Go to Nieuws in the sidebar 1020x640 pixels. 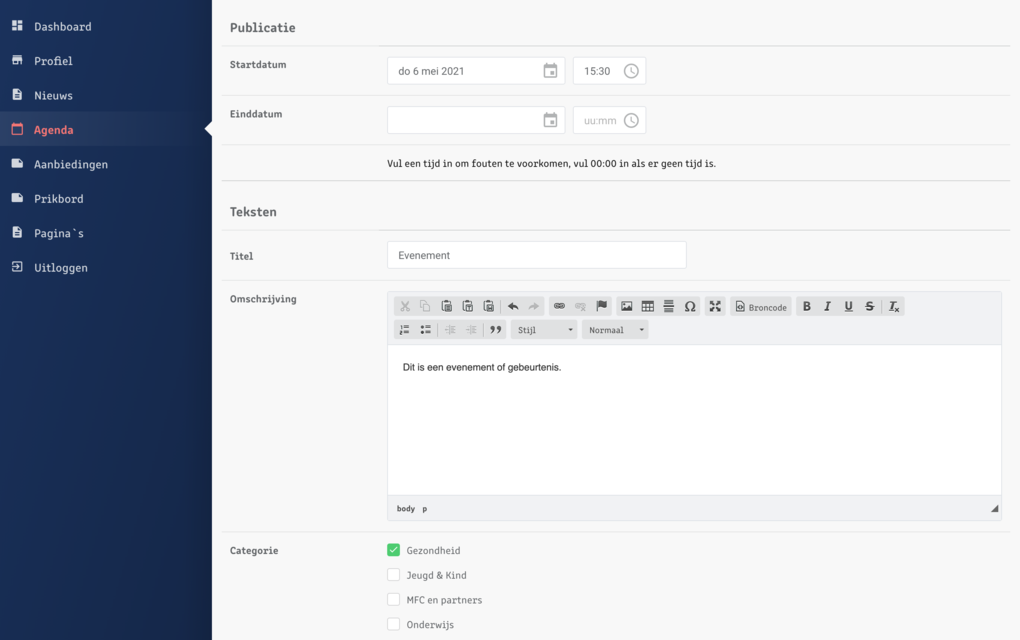click(53, 96)
